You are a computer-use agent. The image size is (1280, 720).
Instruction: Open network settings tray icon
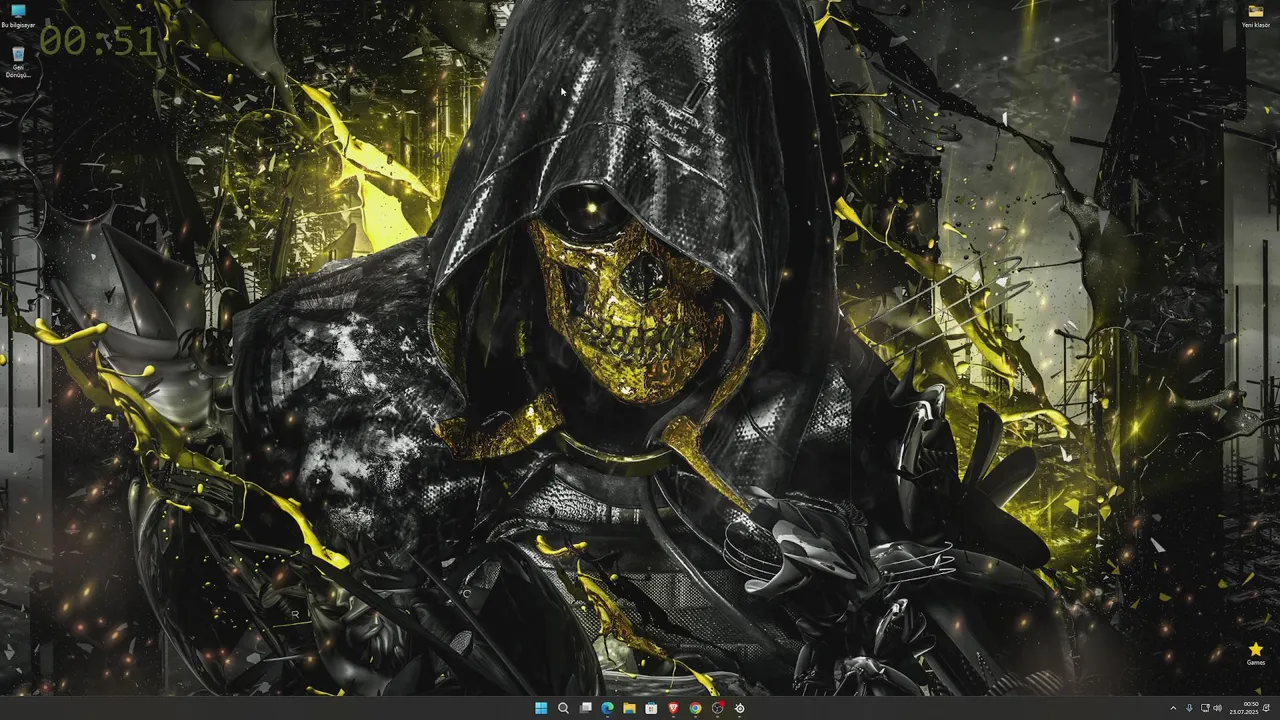point(1205,708)
